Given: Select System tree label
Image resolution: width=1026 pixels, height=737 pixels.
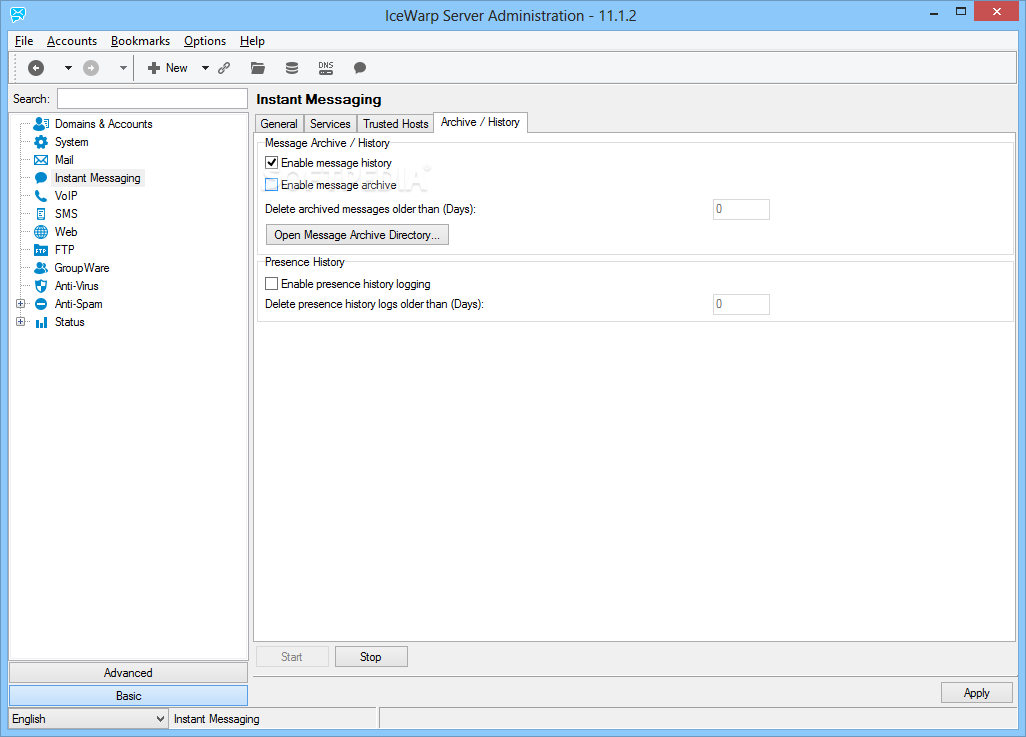Looking at the screenshot, I should point(71,142).
